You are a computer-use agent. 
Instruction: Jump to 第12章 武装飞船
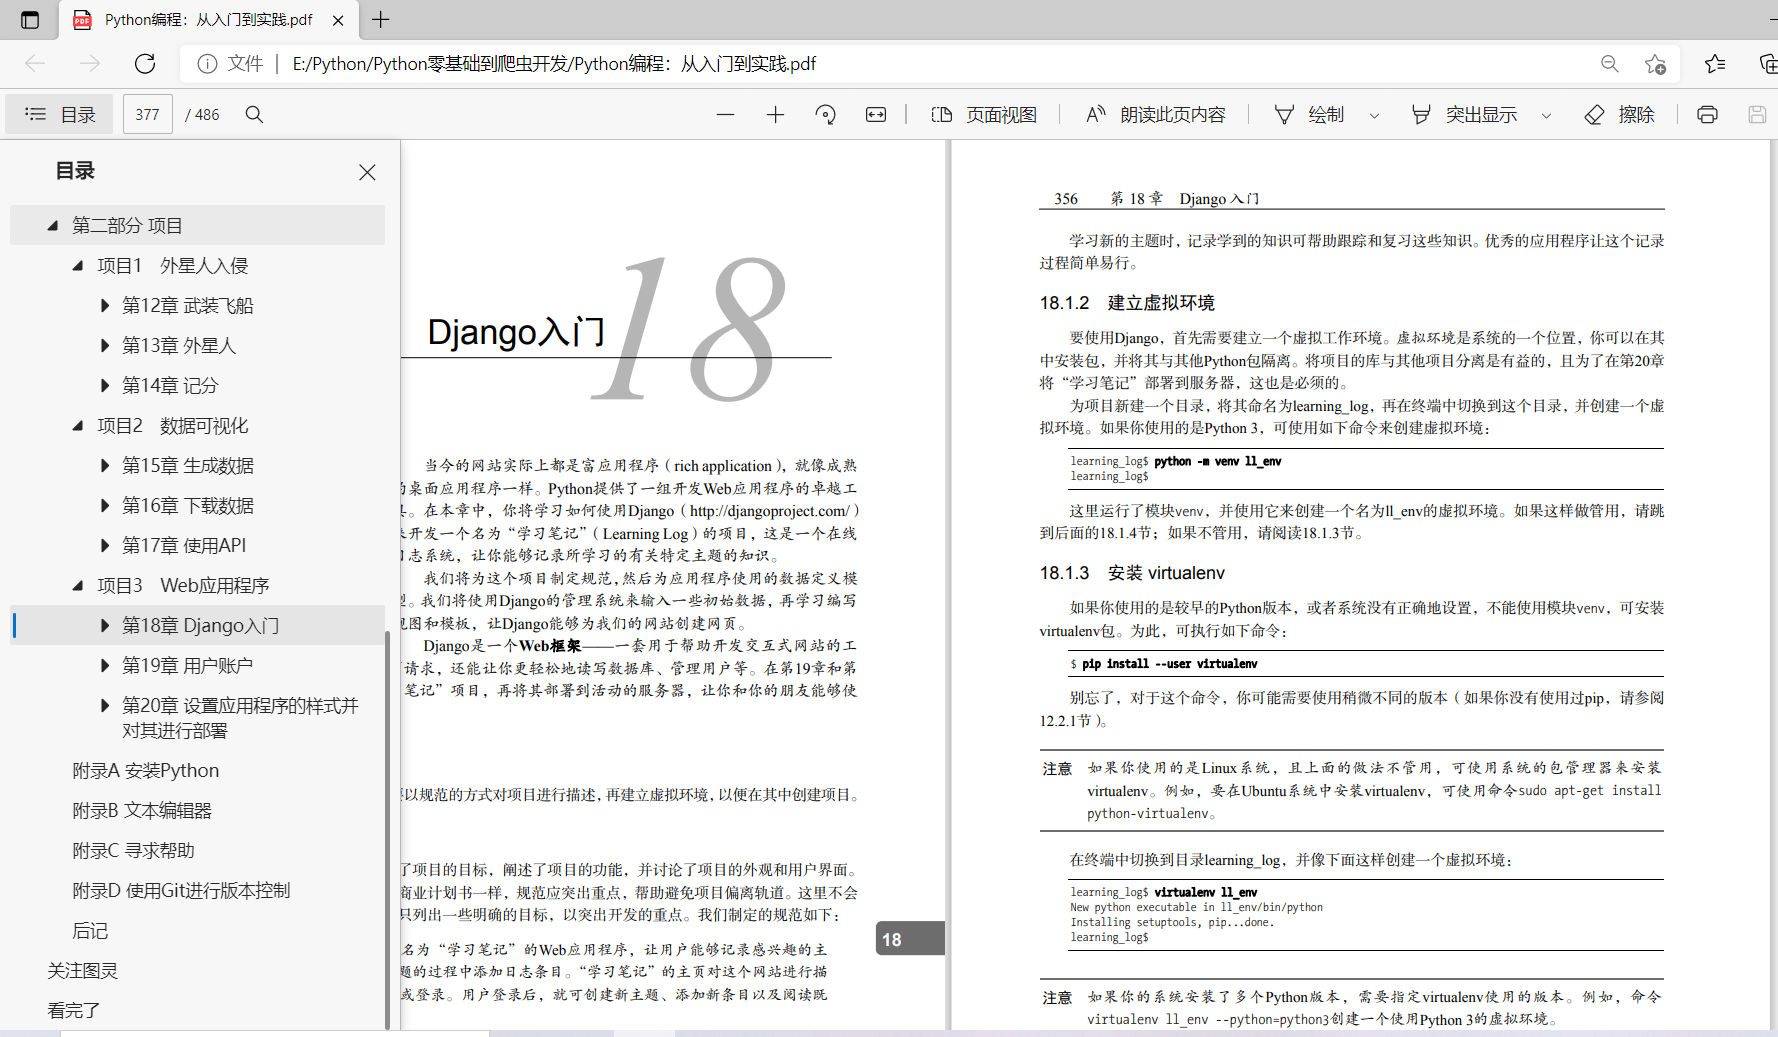coord(187,306)
